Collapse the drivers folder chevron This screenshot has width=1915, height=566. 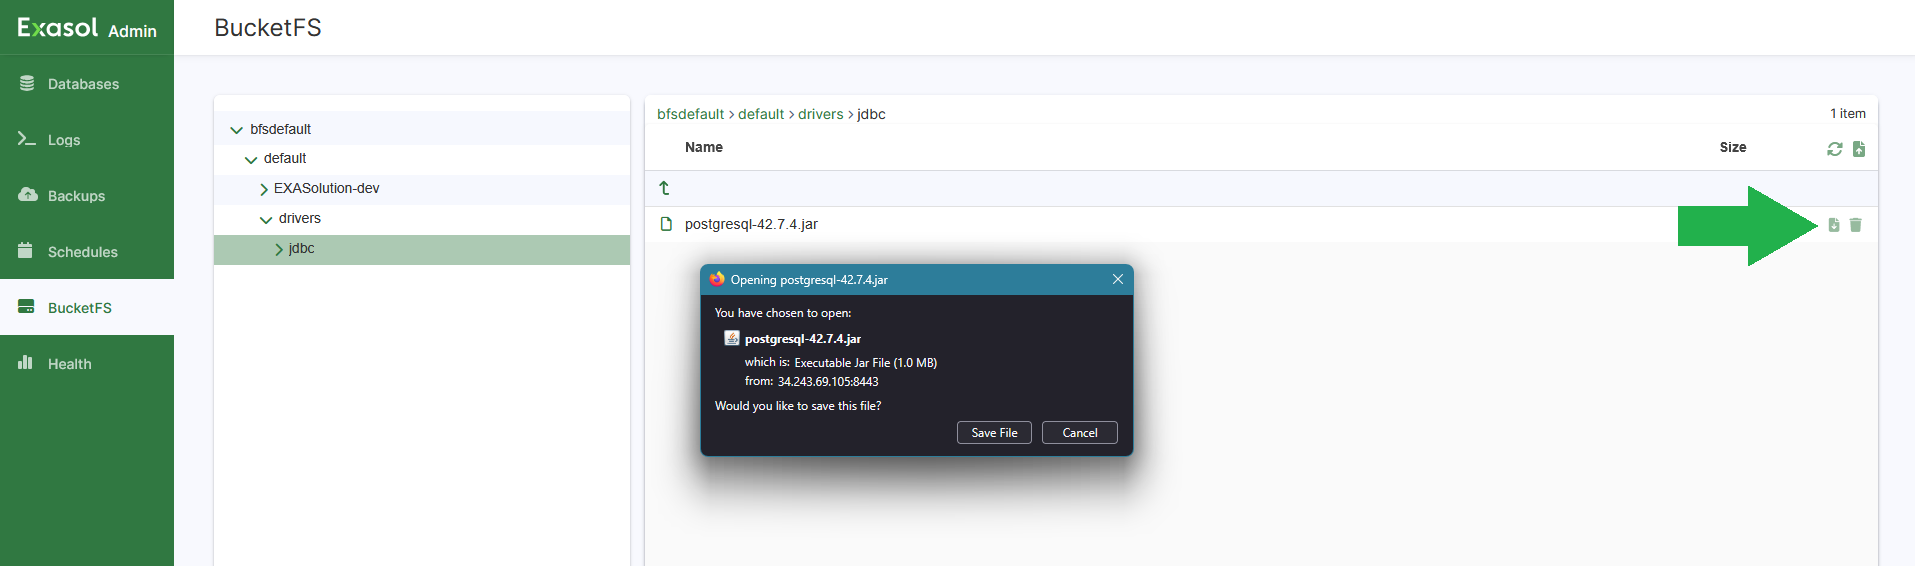point(266,219)
